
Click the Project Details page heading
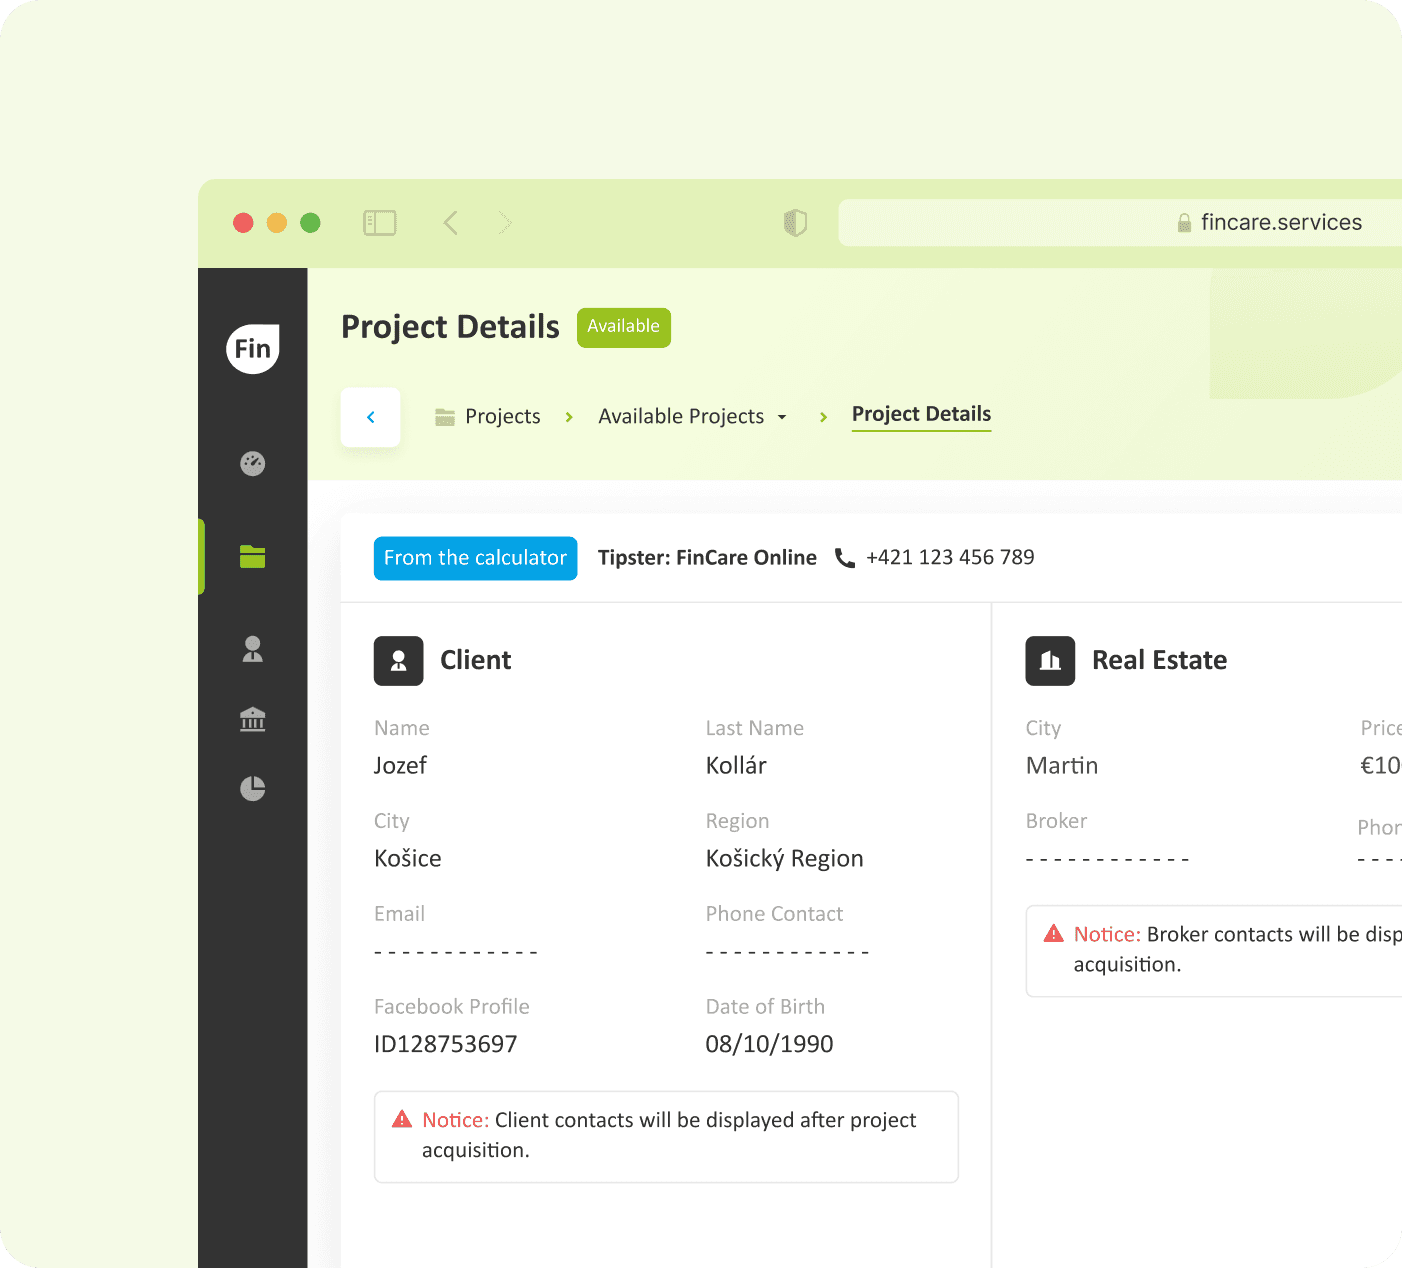(x=451, y=327)
